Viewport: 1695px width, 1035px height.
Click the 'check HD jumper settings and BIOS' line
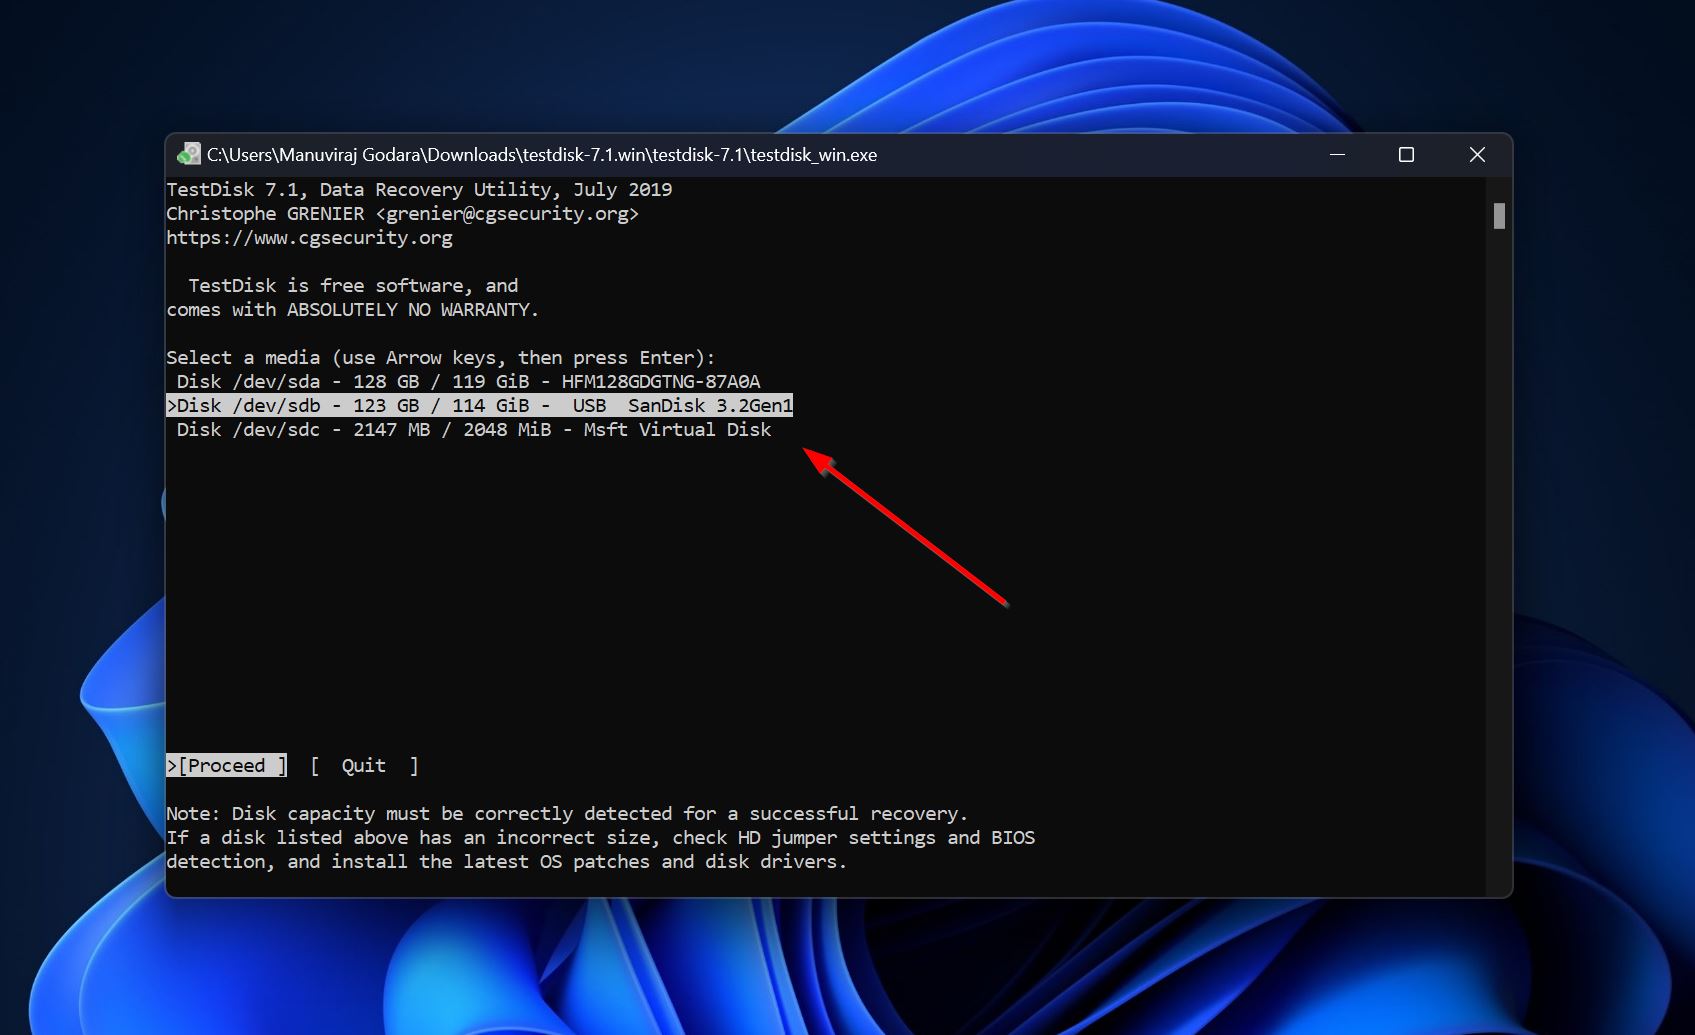click(x=600, y=838)
